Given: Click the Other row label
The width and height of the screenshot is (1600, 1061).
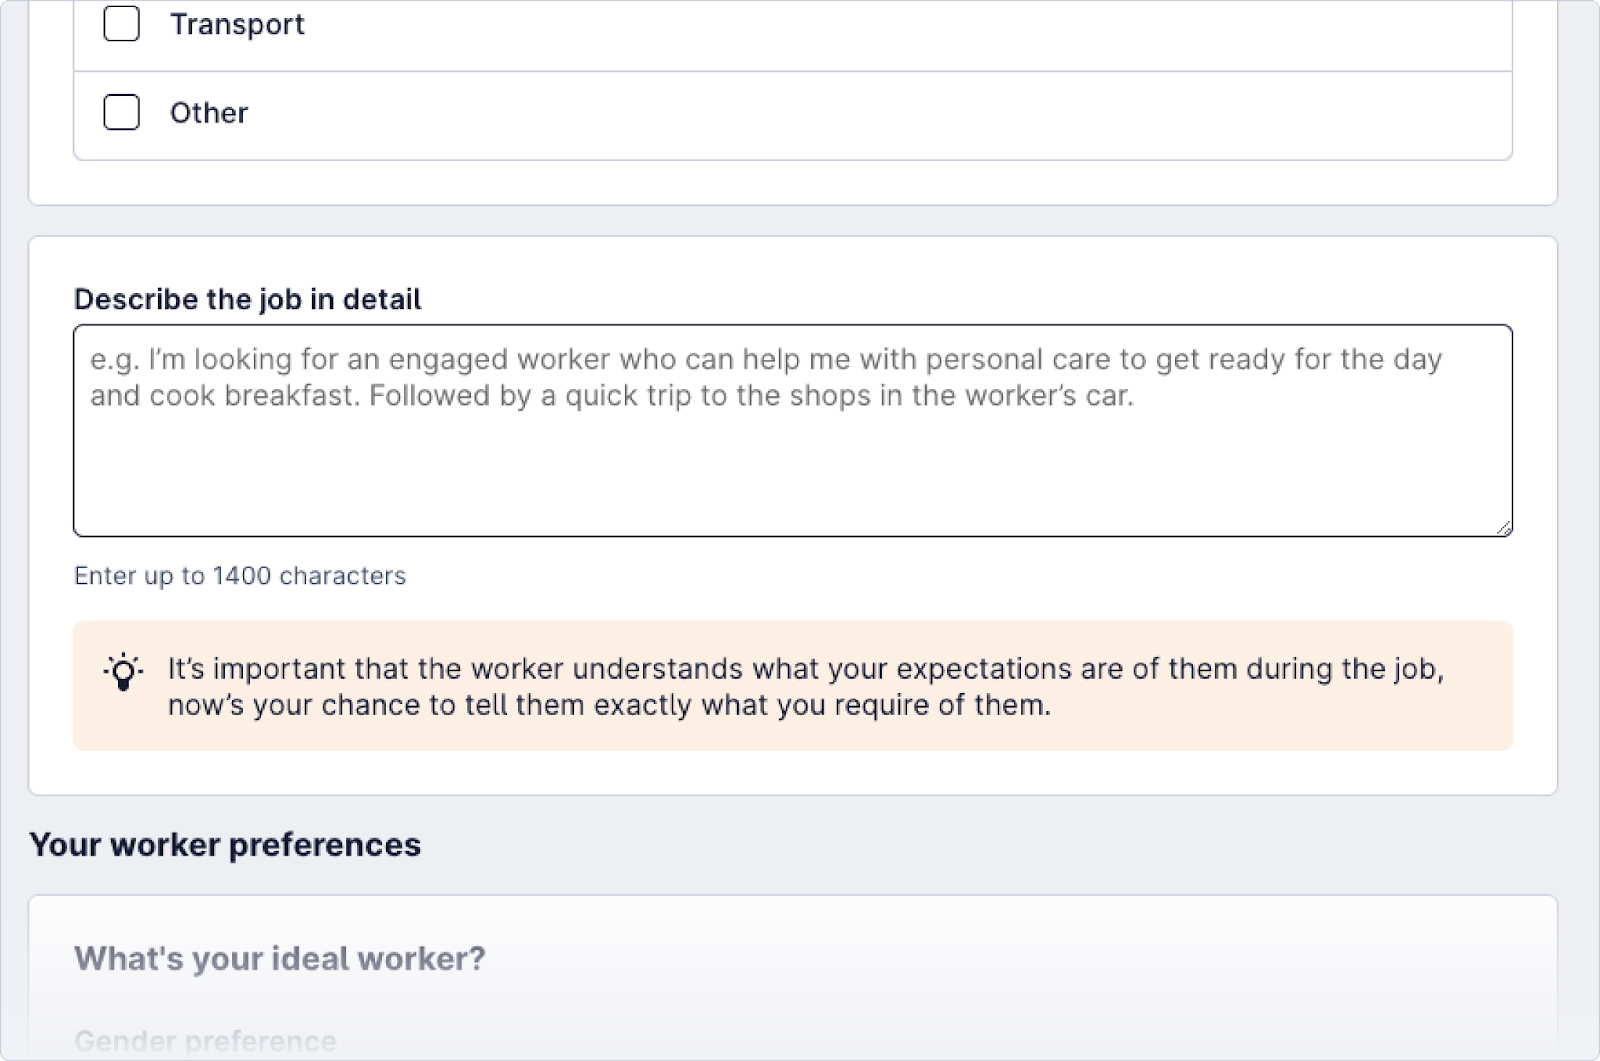Looking at the screenshot, I should 208,112.
